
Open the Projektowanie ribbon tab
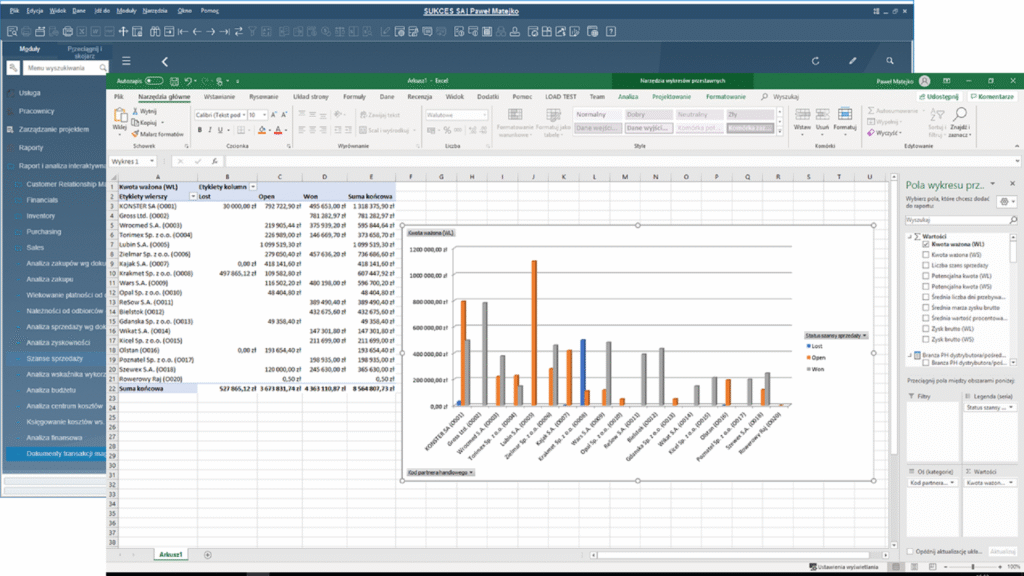point(671,97)
